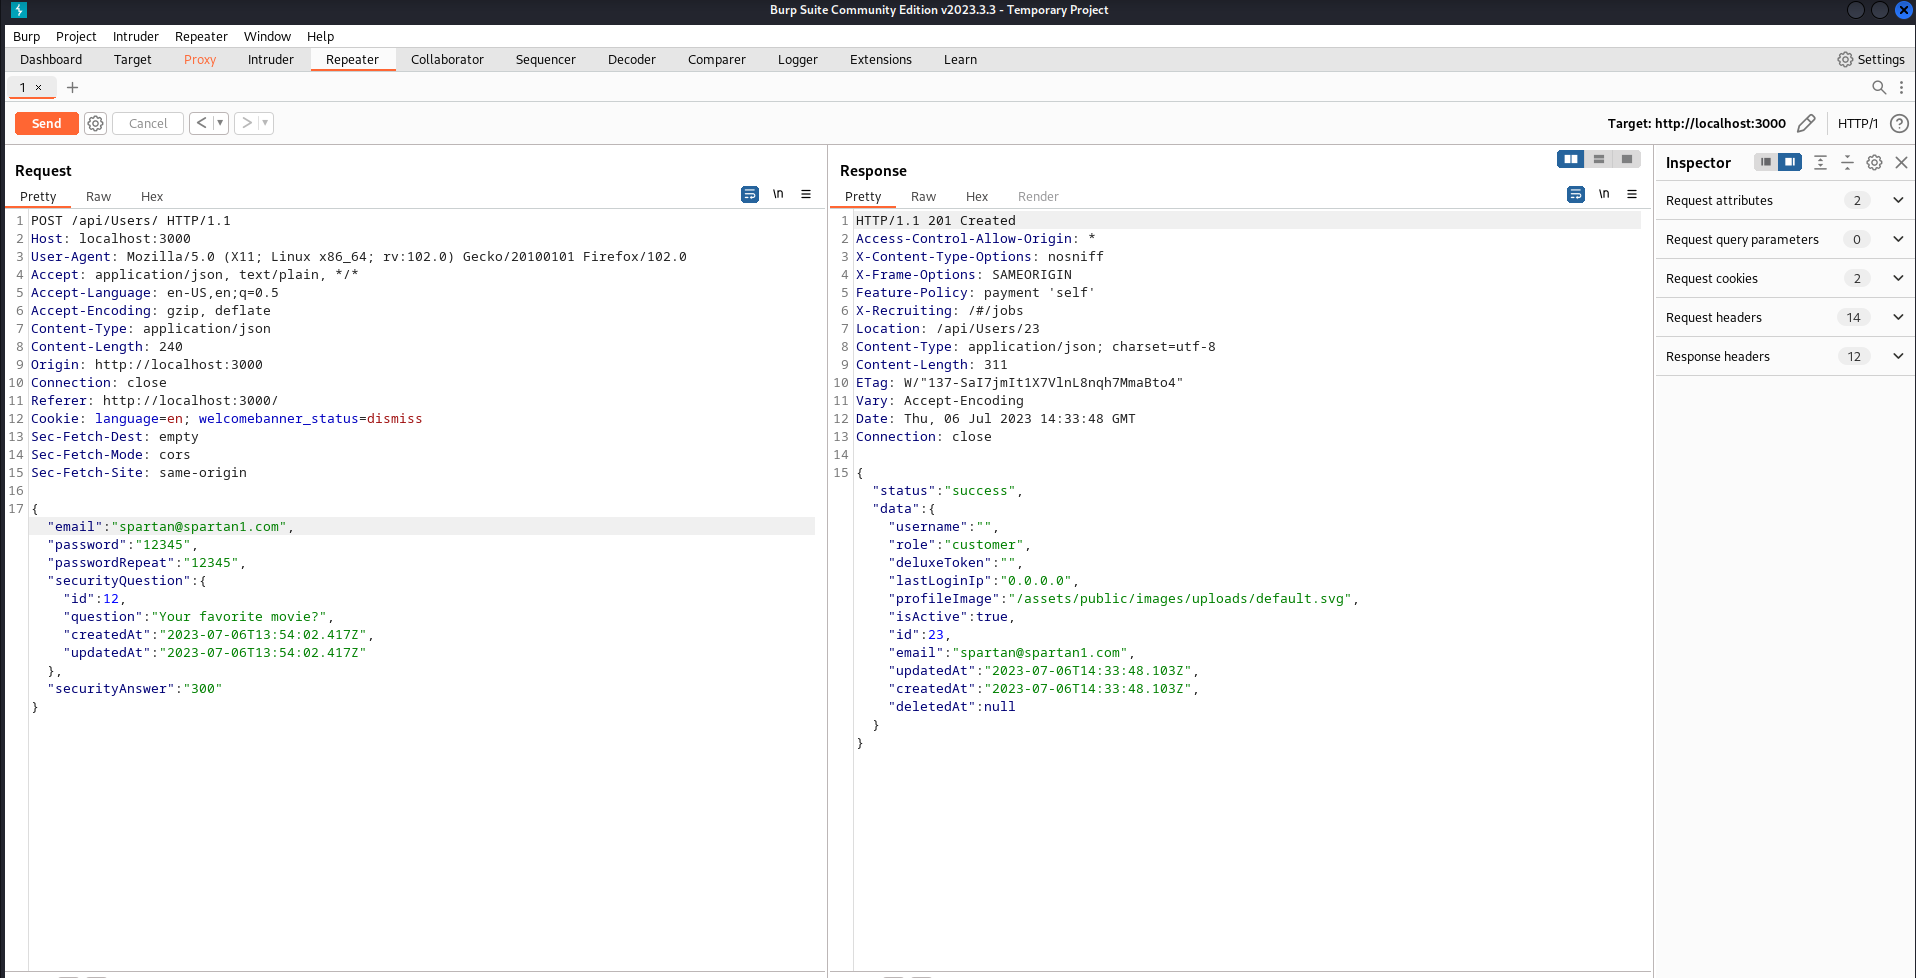Select the Render view in Response pane
The width and height of the screenshot is (1916, 978).
1038,196
